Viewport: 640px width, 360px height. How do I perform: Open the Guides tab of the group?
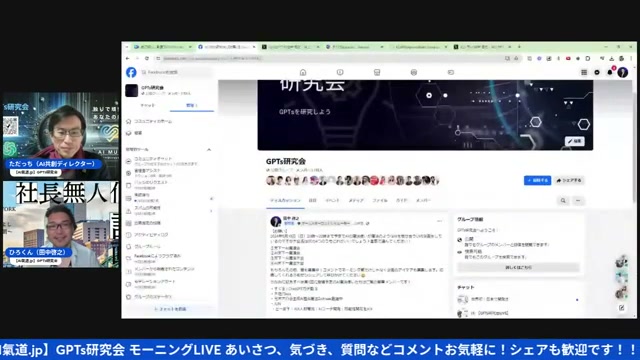click(401, 200)
